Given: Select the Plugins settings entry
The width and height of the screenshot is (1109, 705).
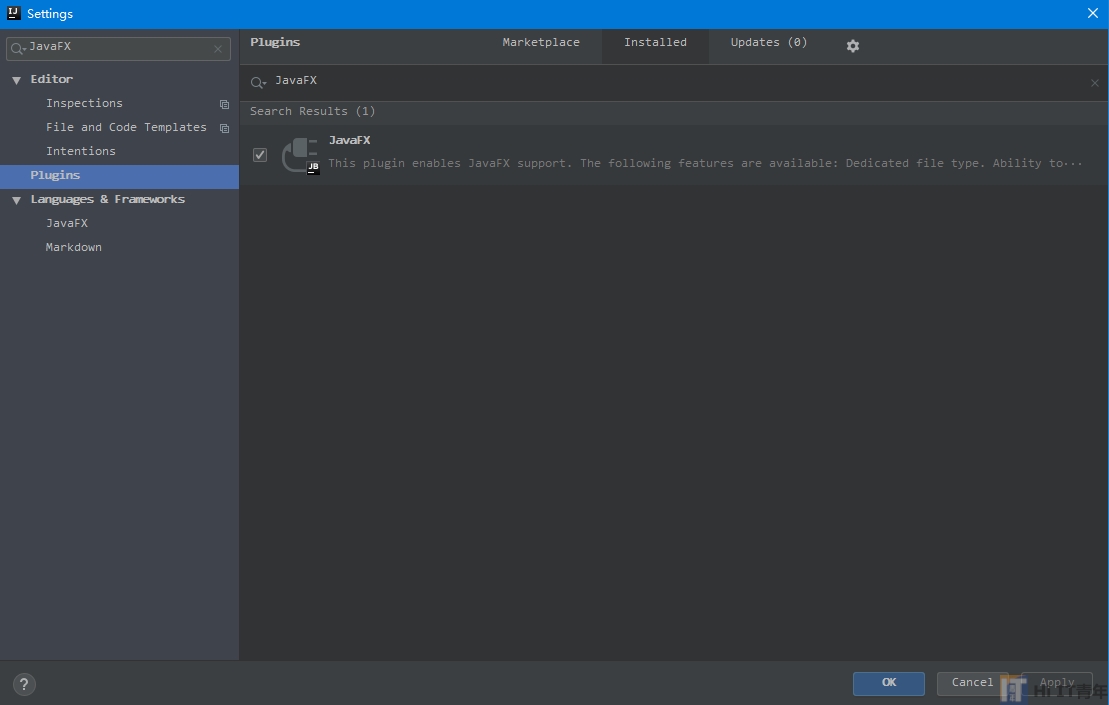Looking at the screenshot, I should (x=120, y=176).
